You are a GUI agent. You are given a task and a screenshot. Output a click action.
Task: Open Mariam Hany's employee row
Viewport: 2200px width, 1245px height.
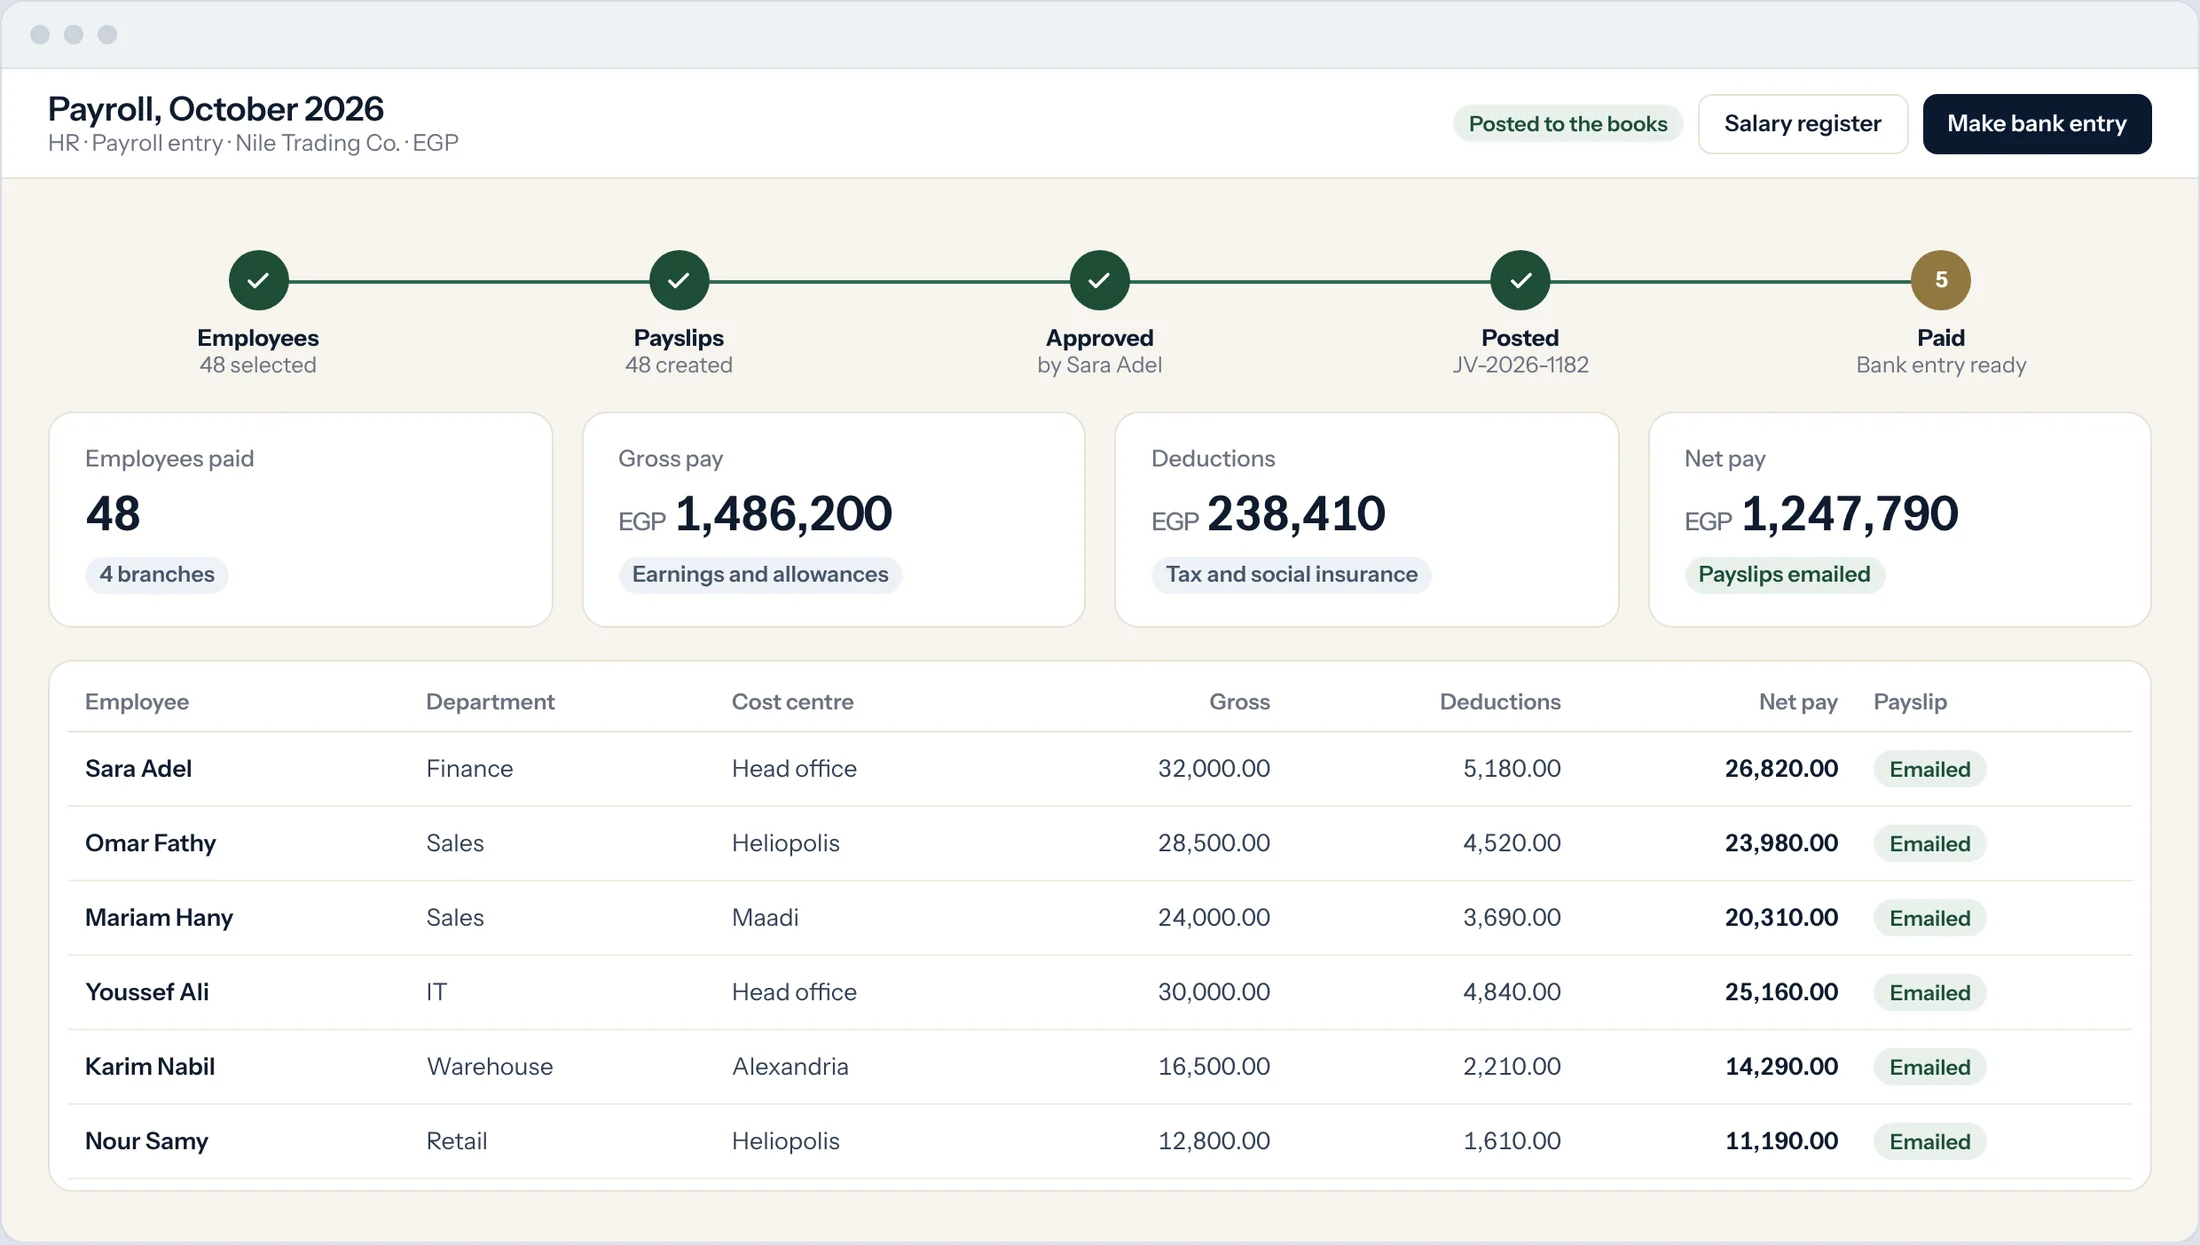pos(1099,918)
